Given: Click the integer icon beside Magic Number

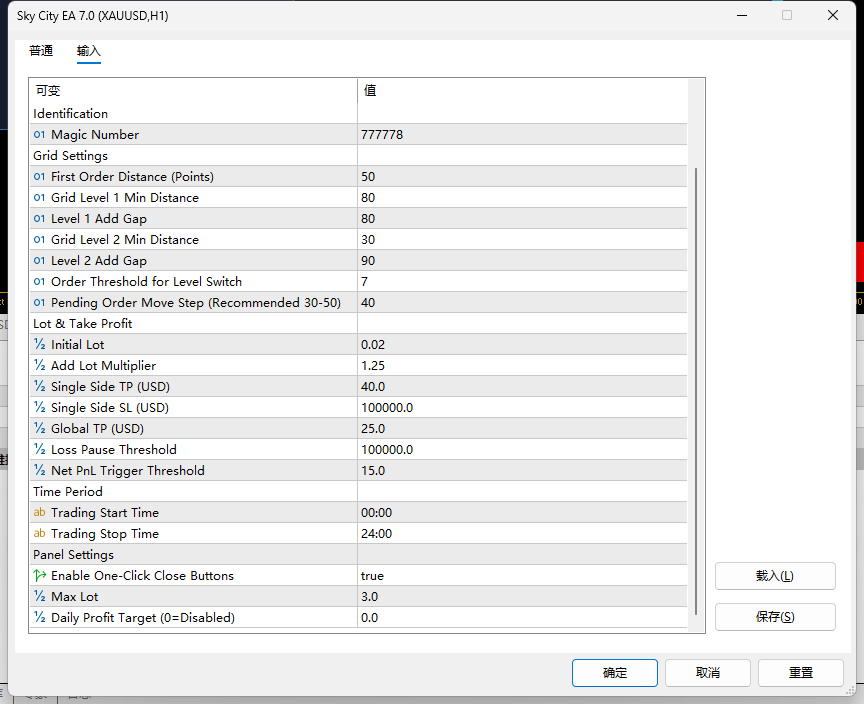Looking at the screenshot, I should [39, 134].
